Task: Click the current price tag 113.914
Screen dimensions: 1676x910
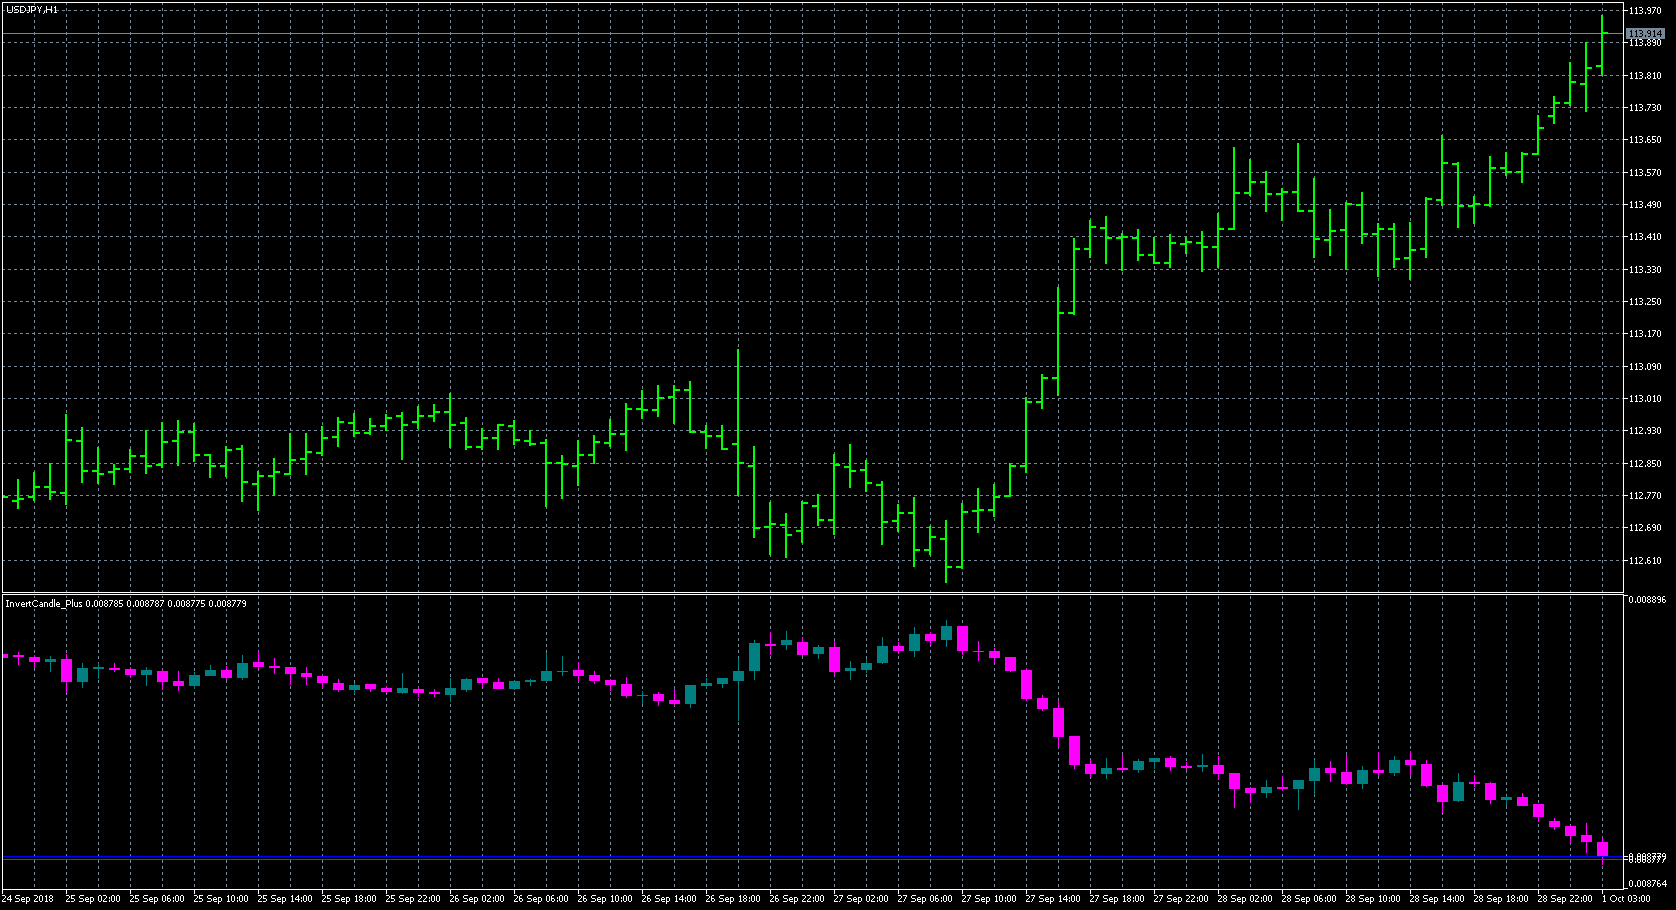Action: pyautogui.click(x=1645, y=34)
